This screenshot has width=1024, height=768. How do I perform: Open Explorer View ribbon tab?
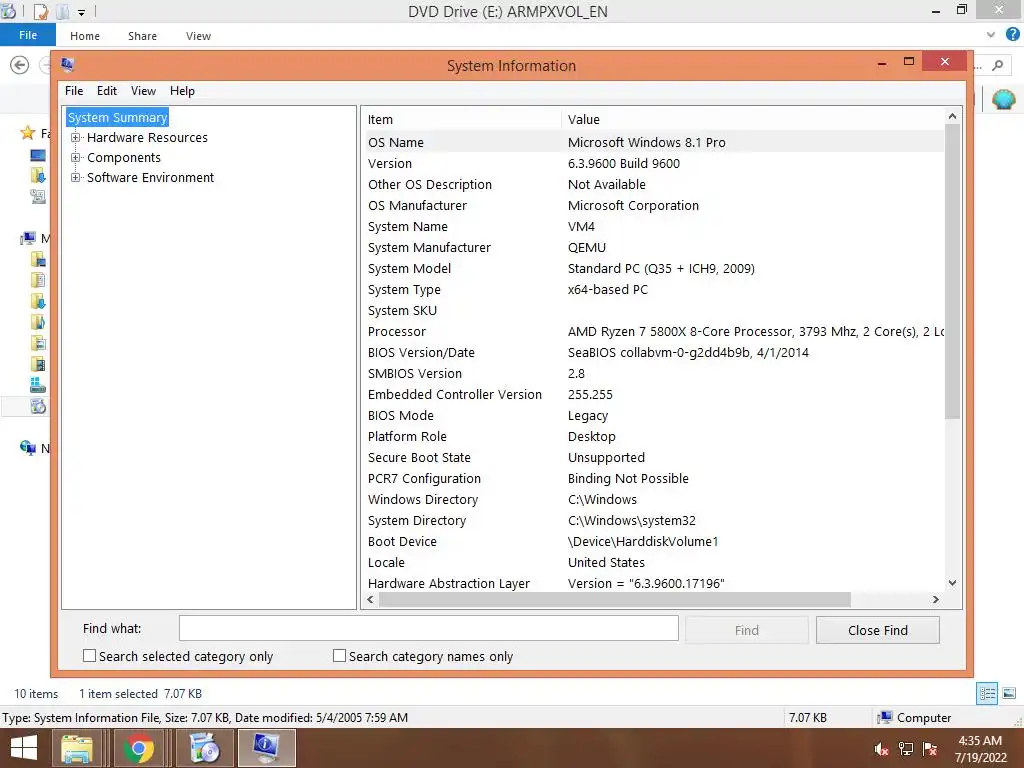coord(198,36)
